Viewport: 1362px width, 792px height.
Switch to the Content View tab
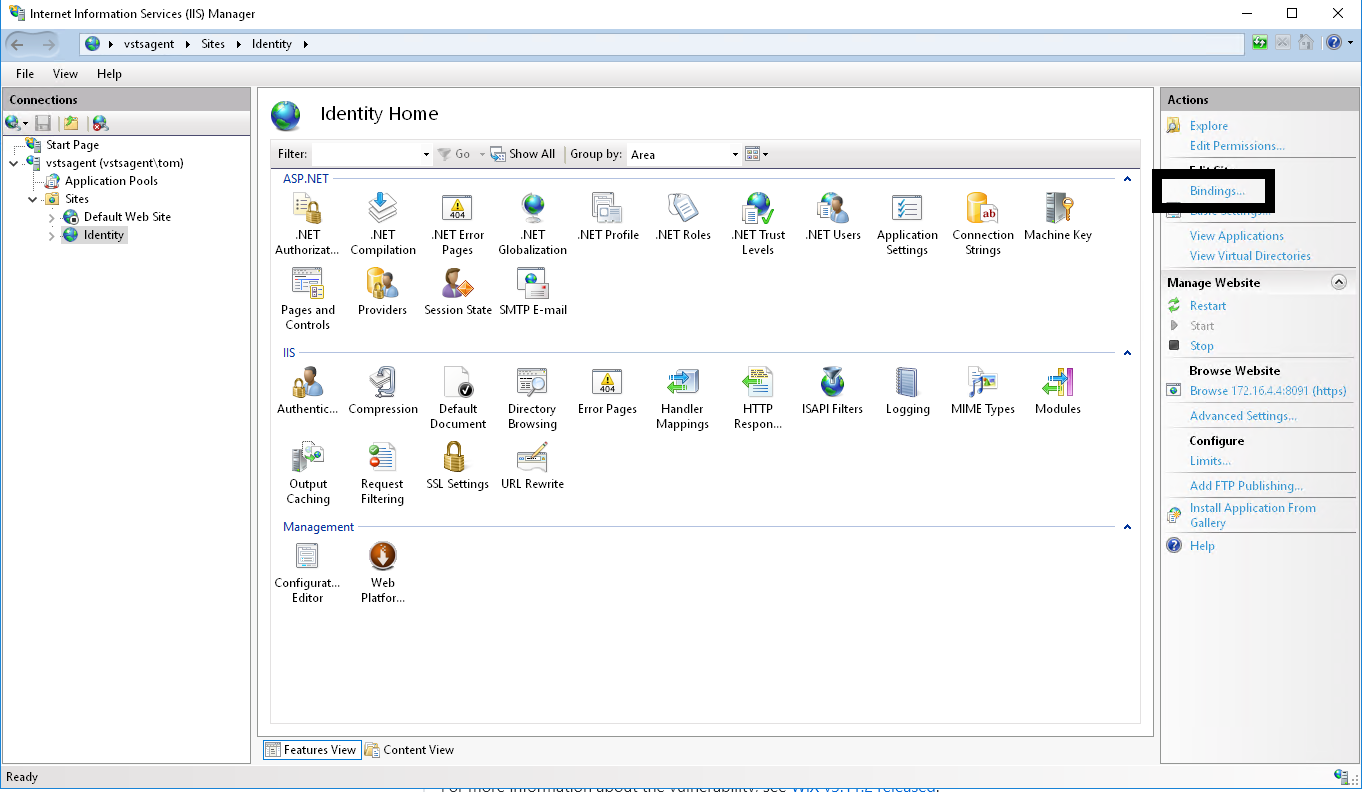[x=409, y=750]
